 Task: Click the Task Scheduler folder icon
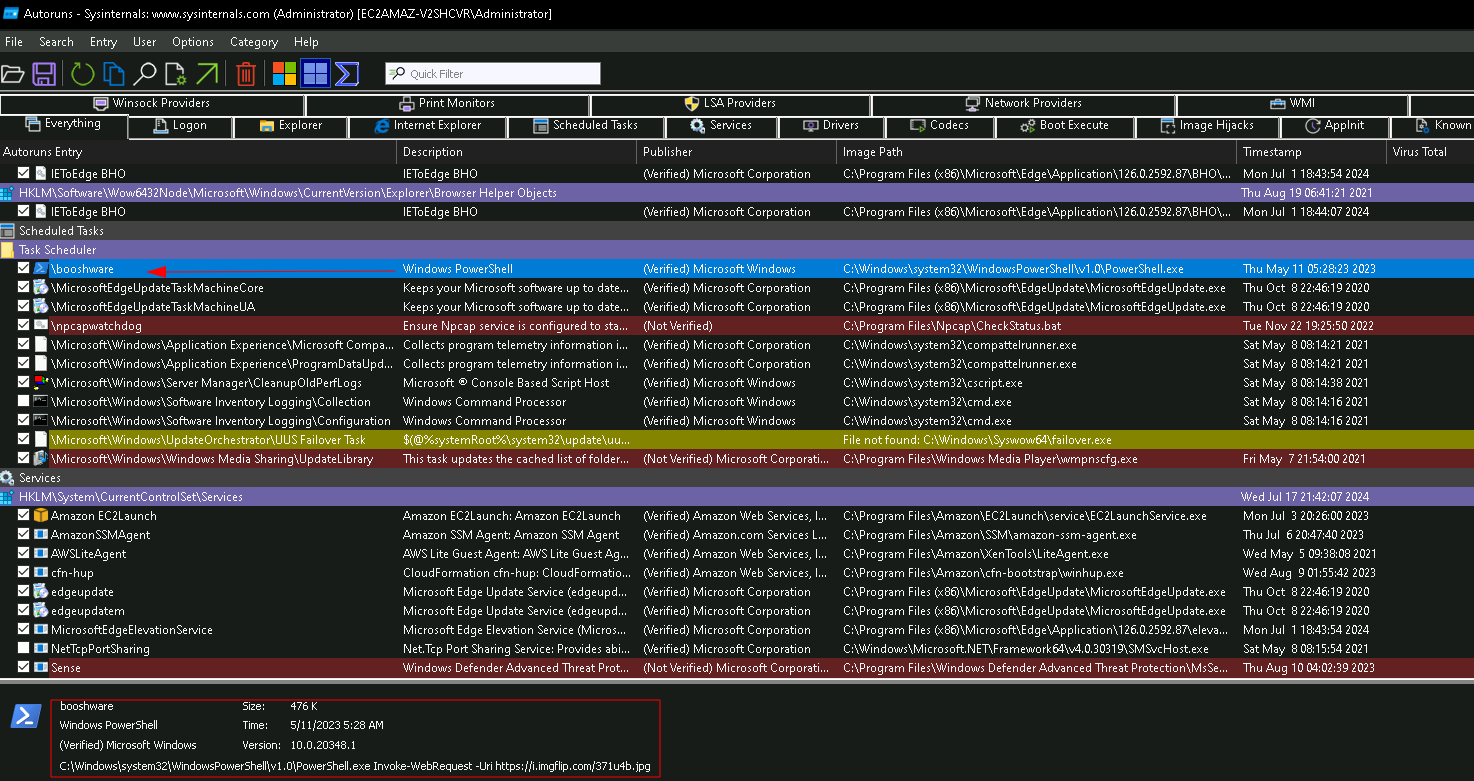[7, 250]
